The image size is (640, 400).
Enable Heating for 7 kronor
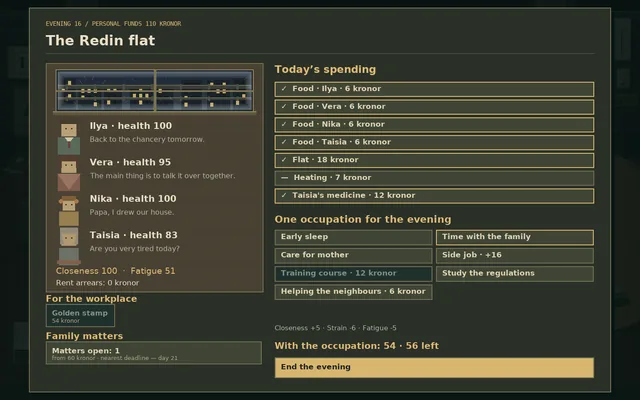(434, 178)
